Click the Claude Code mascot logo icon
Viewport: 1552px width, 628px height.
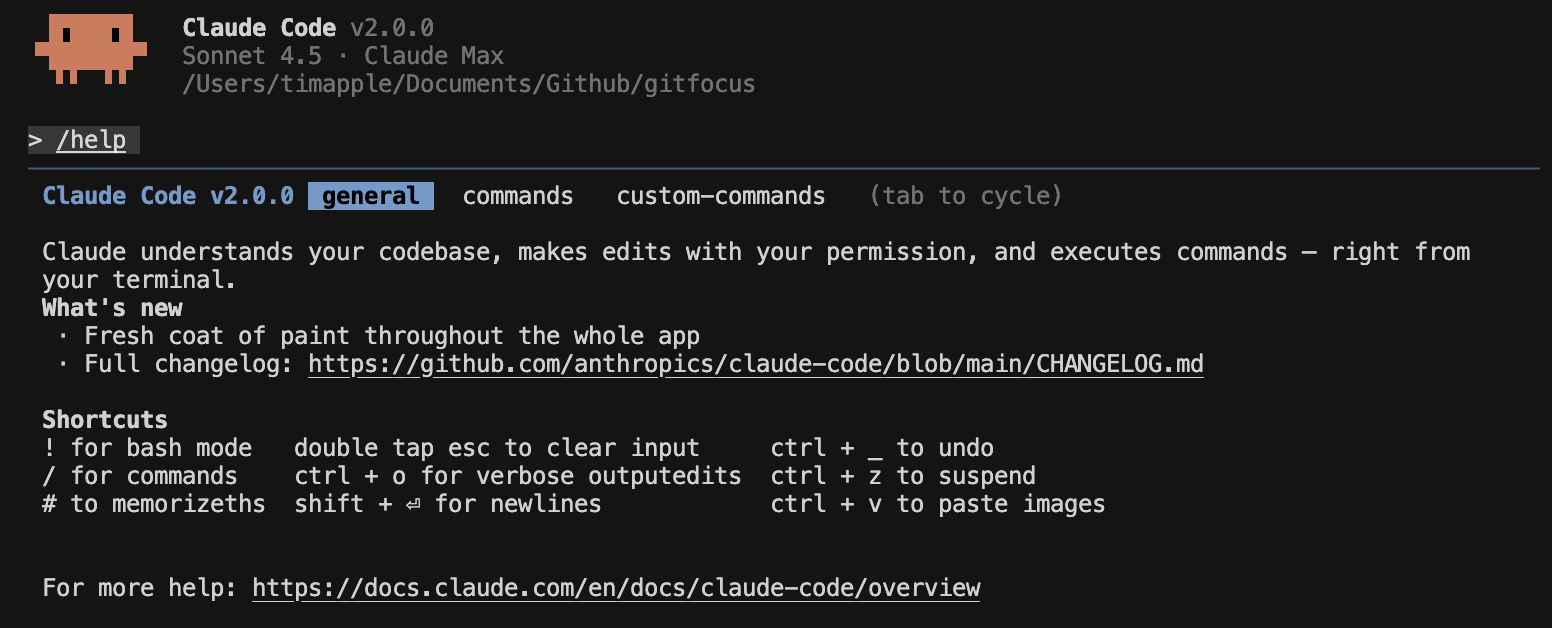(90, 46)
